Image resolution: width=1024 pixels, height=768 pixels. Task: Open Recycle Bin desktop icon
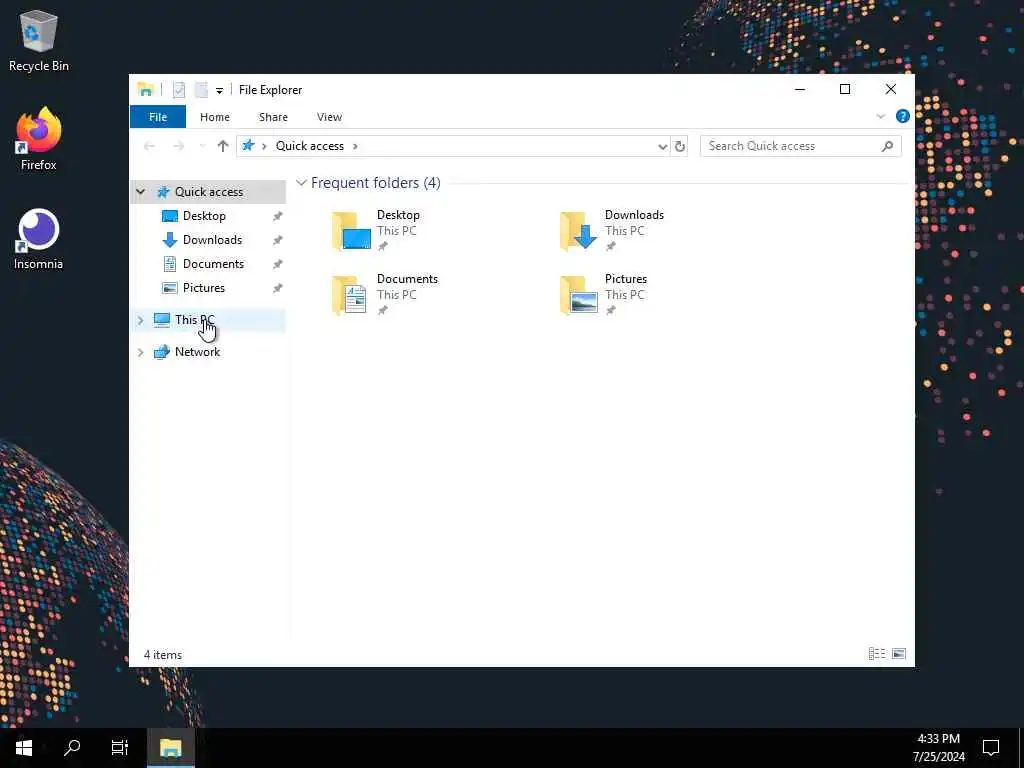pos(39,40)
